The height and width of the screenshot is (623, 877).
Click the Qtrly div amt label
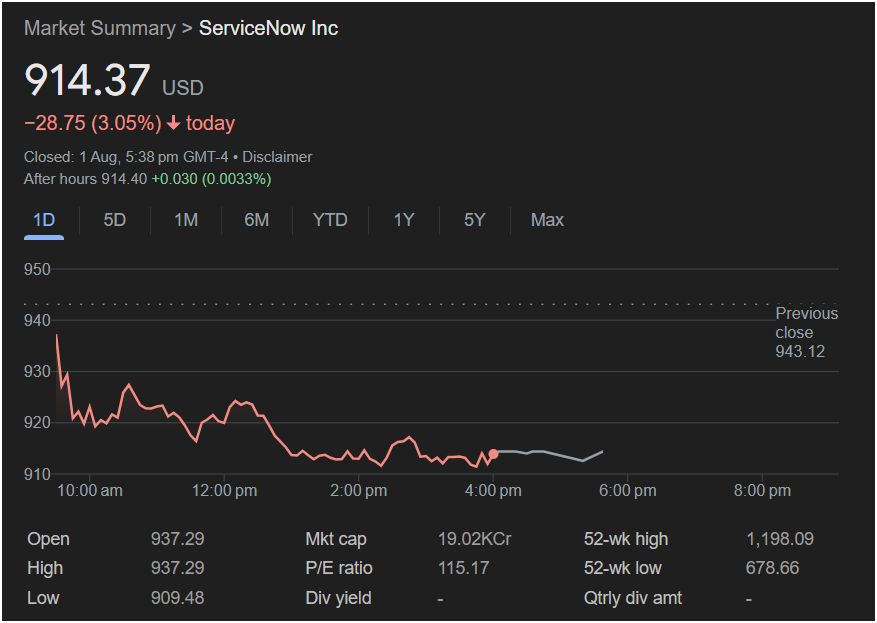633,598
